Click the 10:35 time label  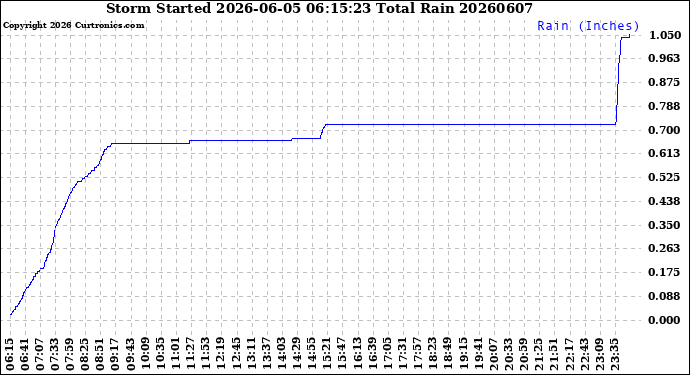[160, 355]
